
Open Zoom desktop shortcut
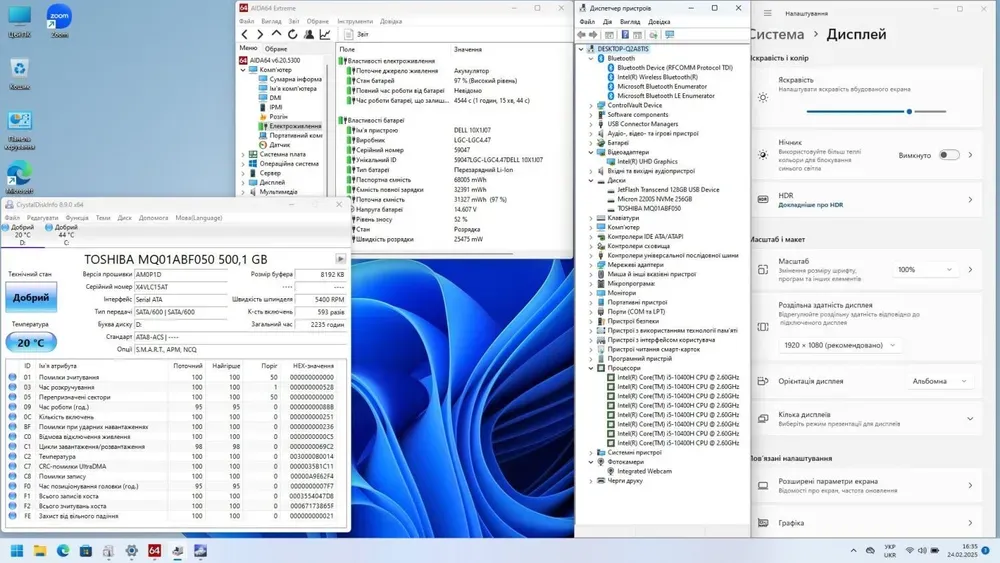[59, 17]
